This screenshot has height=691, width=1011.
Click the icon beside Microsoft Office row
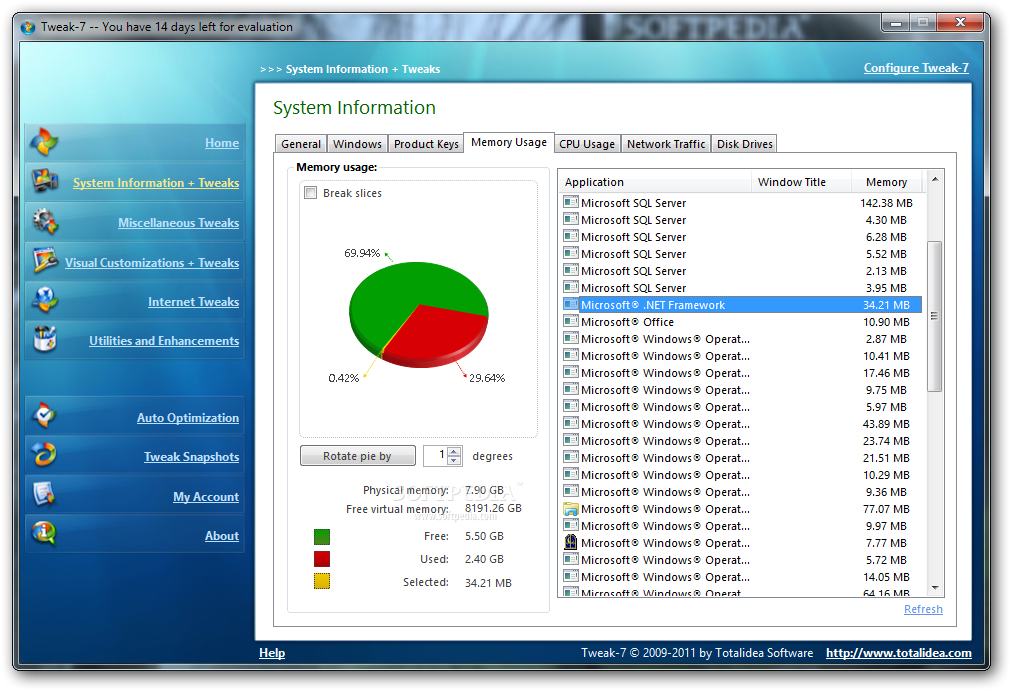571,321
